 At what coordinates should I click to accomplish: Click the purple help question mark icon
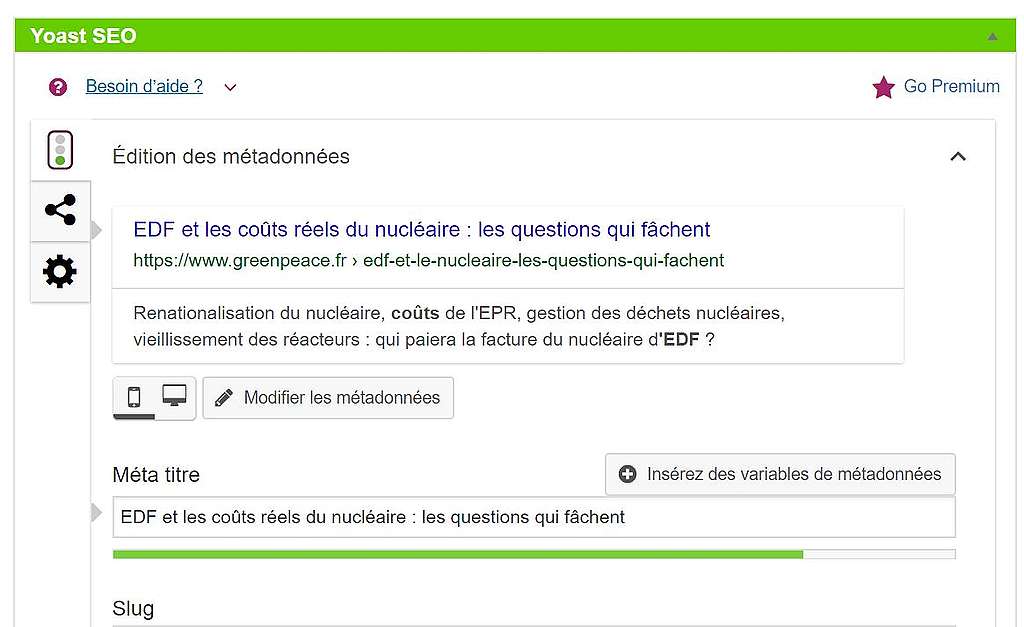[58, 87]
